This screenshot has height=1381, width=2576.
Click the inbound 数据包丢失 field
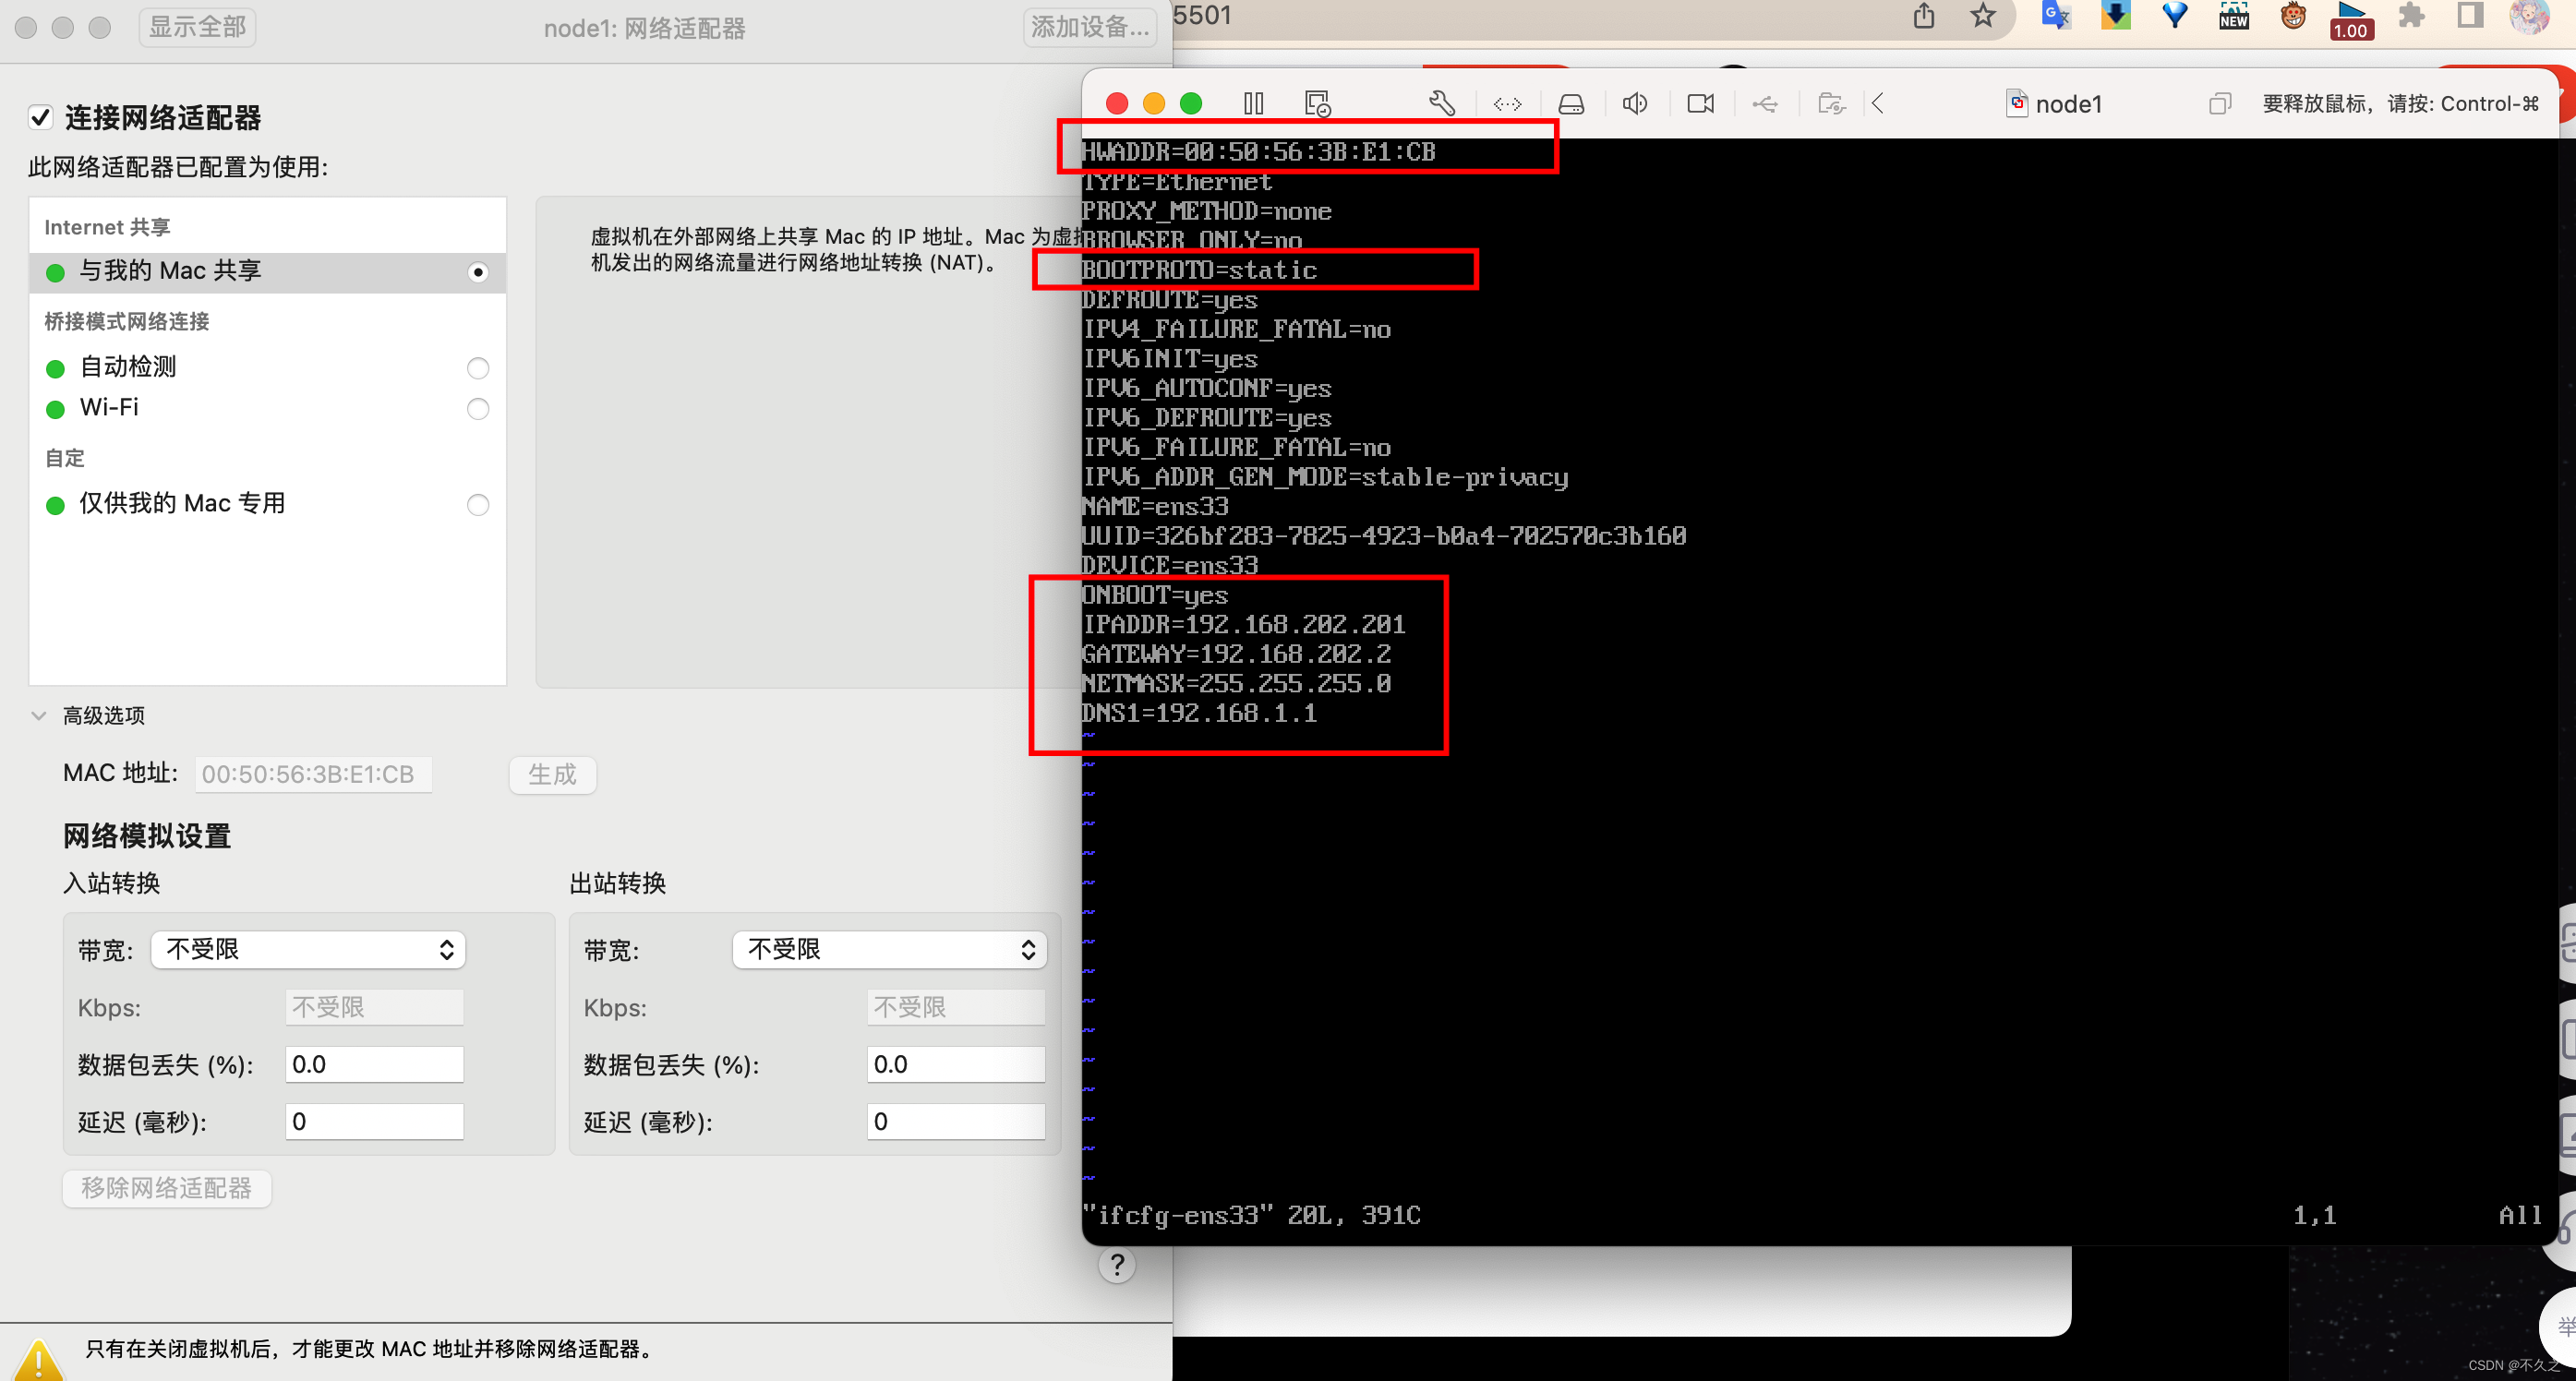point(374,1064)
